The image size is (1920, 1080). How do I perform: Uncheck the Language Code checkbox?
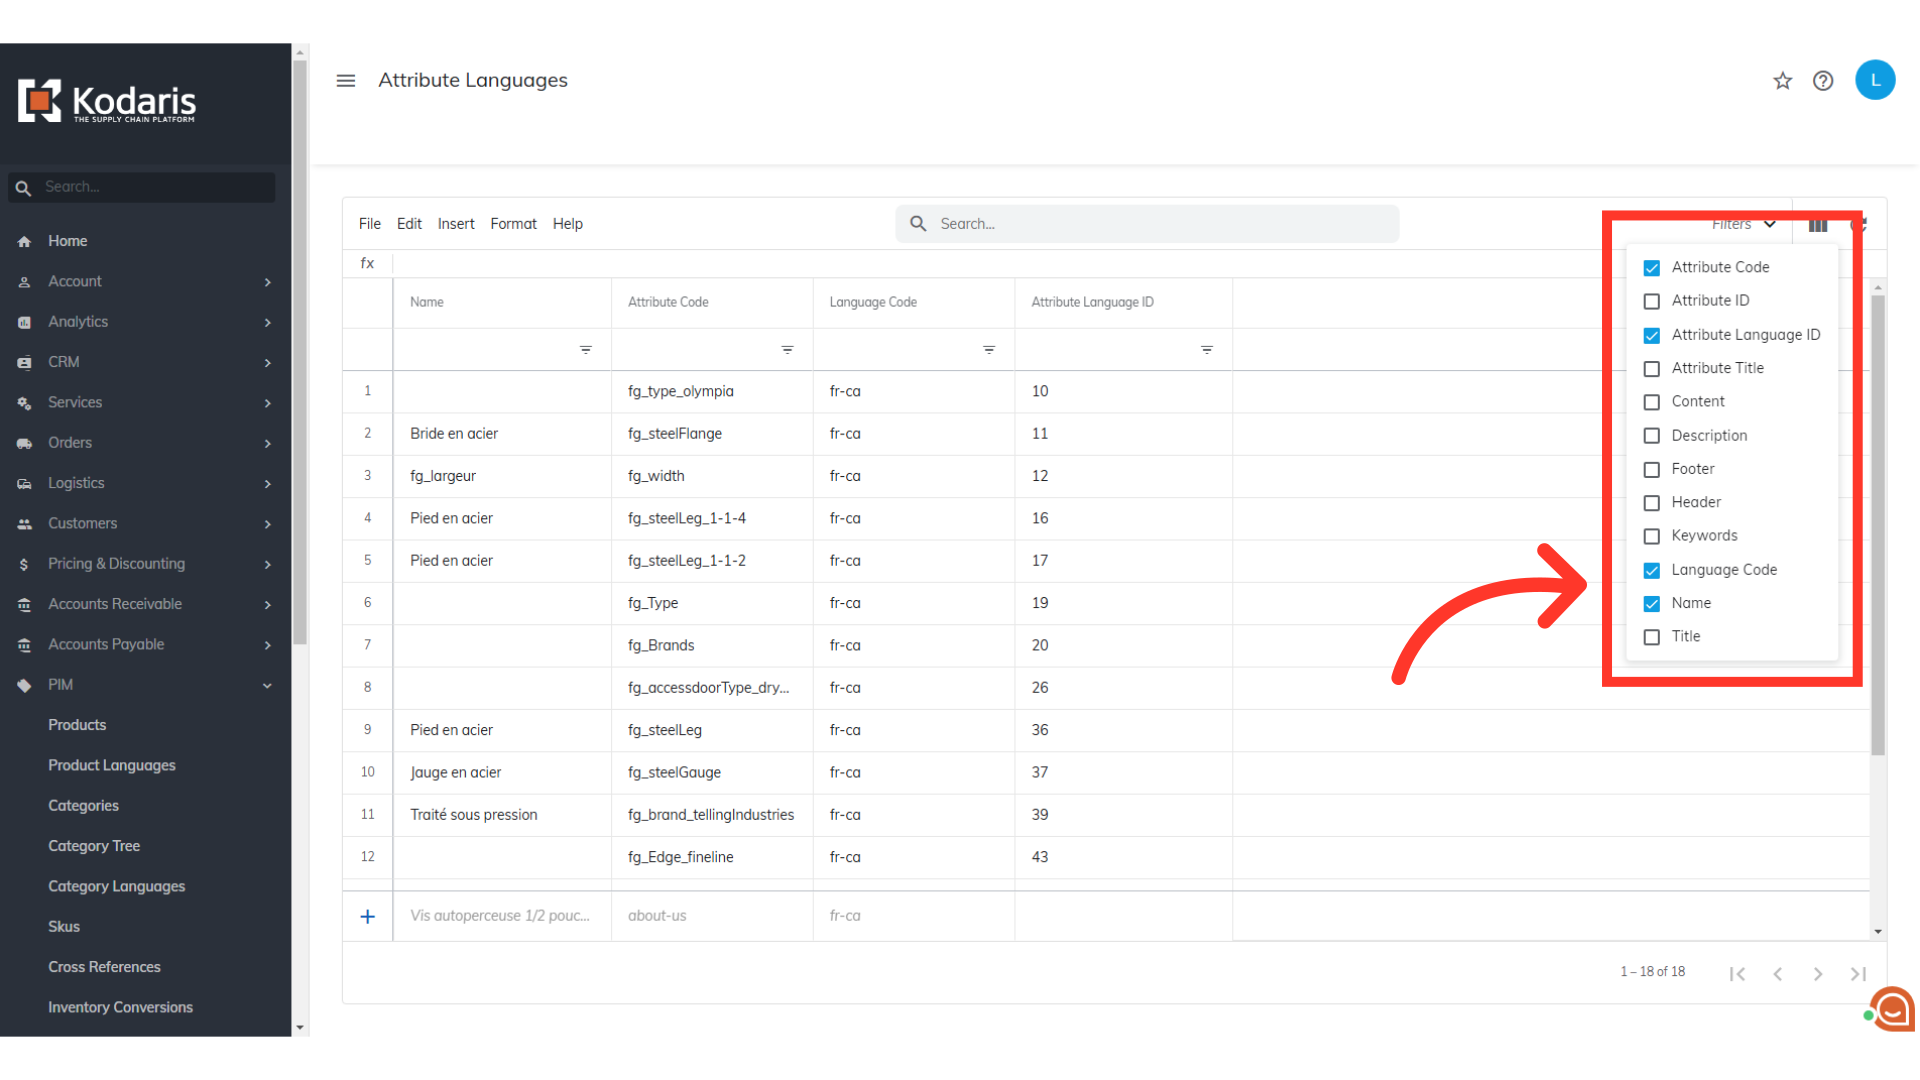point(1652,570)
